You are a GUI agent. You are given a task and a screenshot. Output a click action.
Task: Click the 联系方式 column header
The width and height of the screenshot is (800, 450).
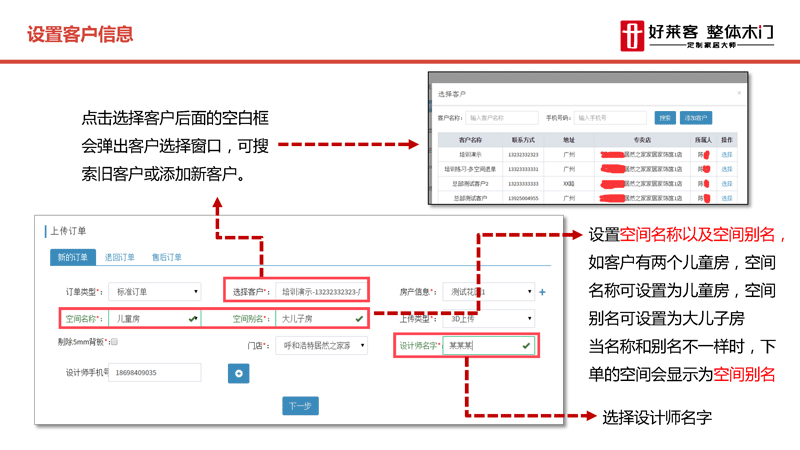pos(523,140)
